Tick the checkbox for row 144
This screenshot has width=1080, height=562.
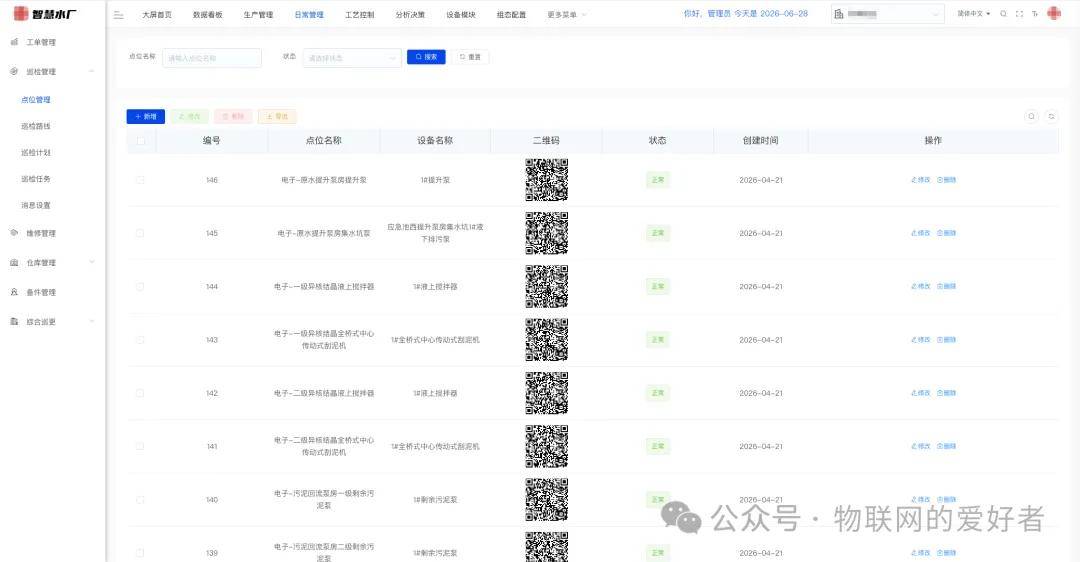click(x=140, y=287)
